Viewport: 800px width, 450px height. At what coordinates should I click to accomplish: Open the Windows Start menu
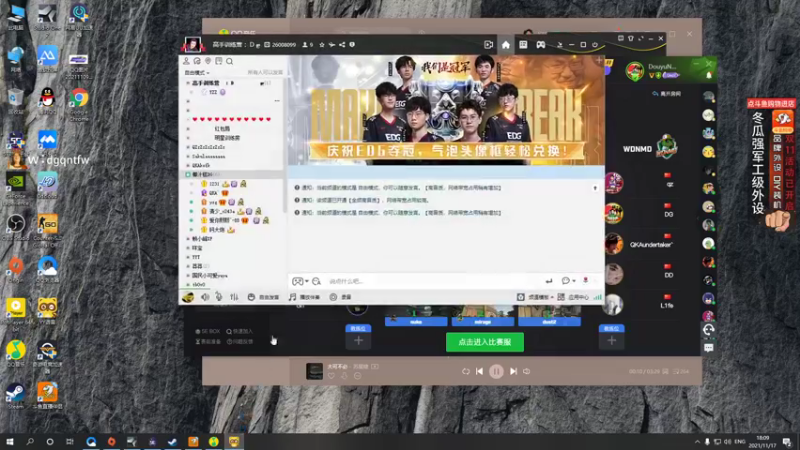point(10,441)
